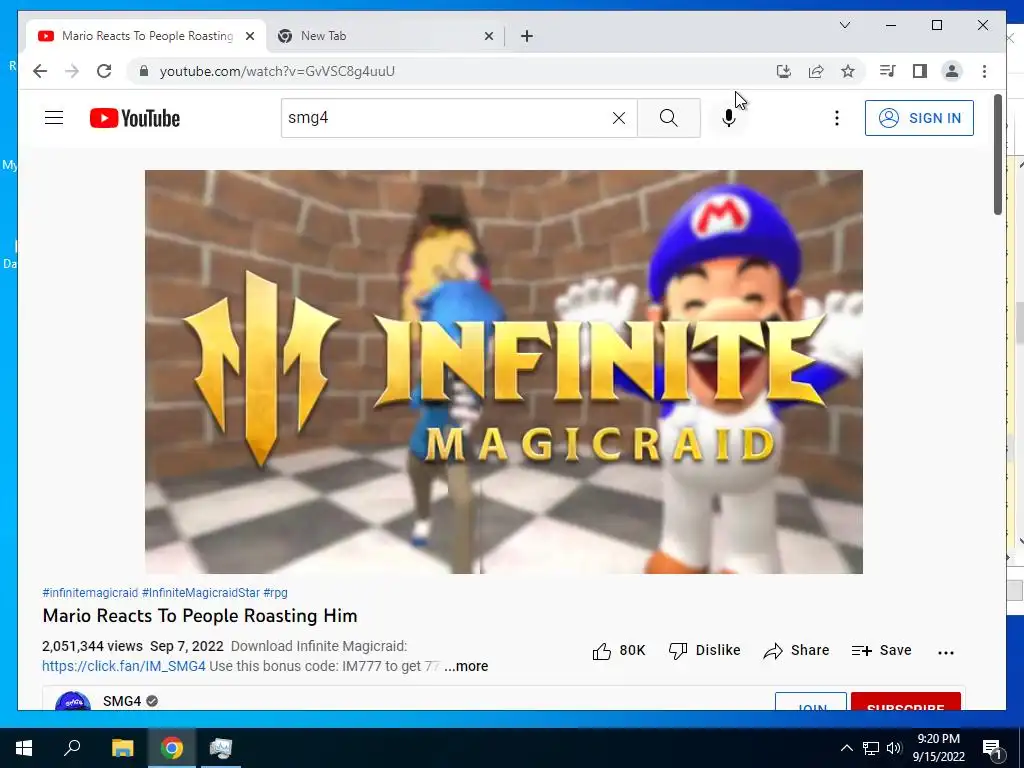Join the SMG4 channel membership
The image size is (1024, 768).
click(x=811, y=701)
